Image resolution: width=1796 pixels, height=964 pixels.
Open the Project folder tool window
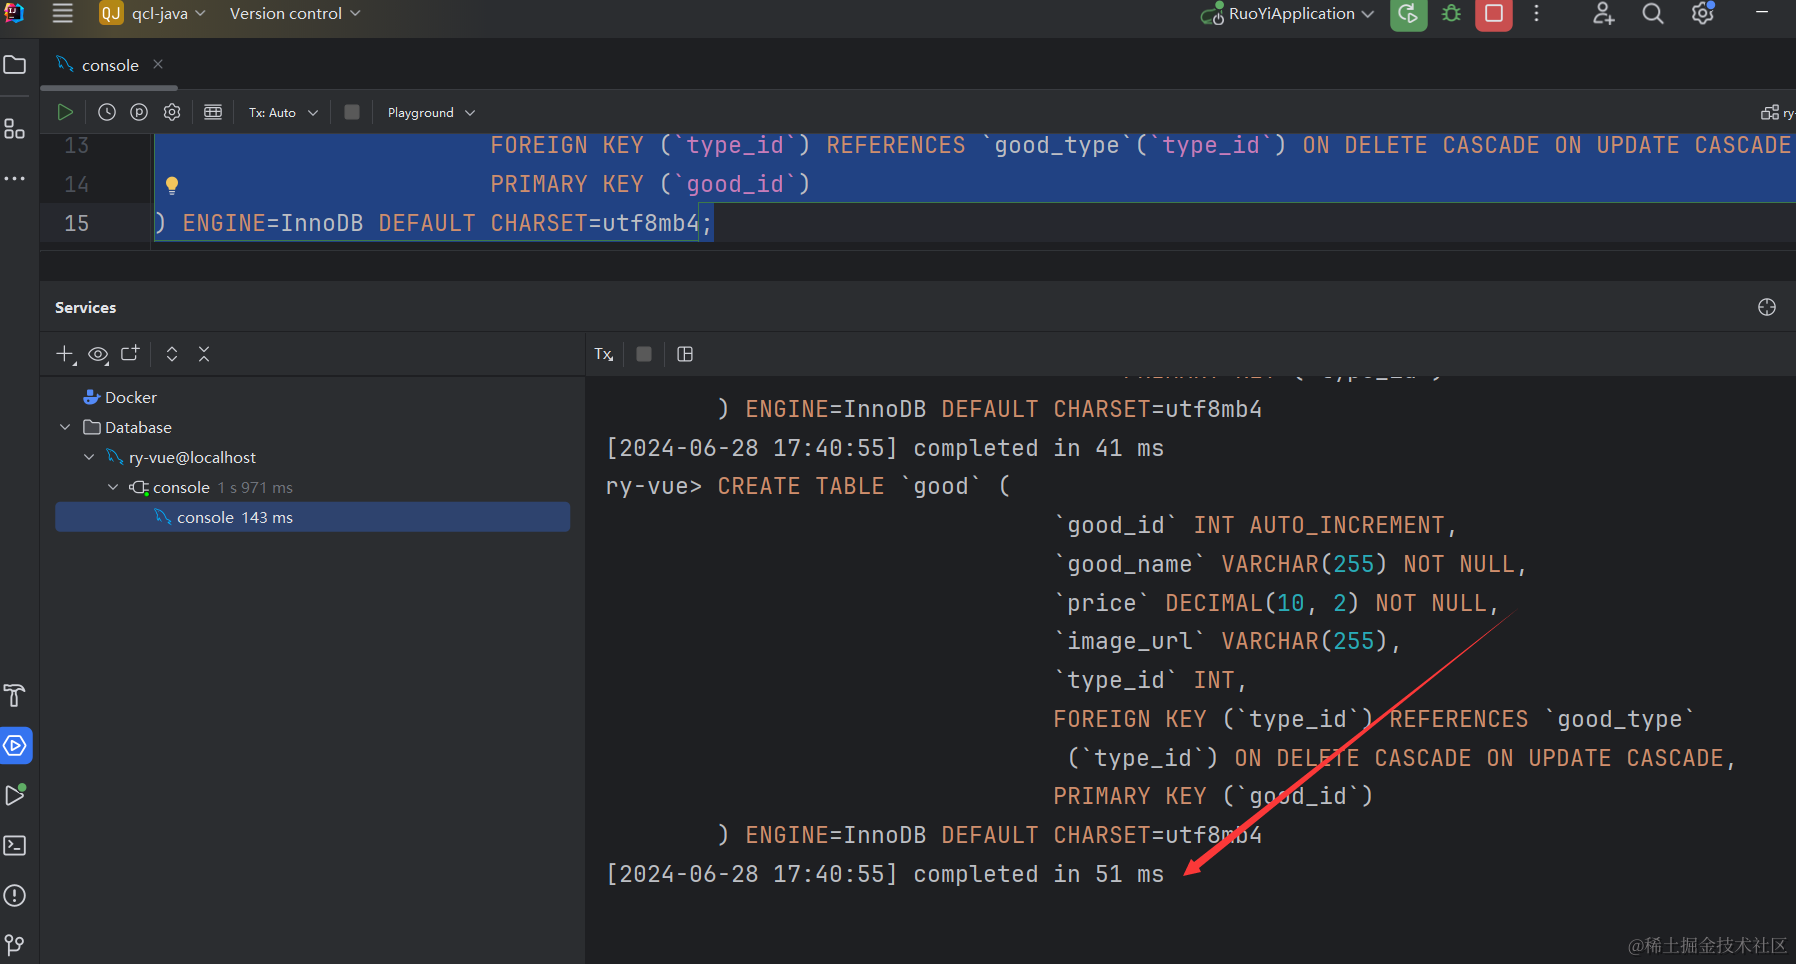[x=15, y=65]
